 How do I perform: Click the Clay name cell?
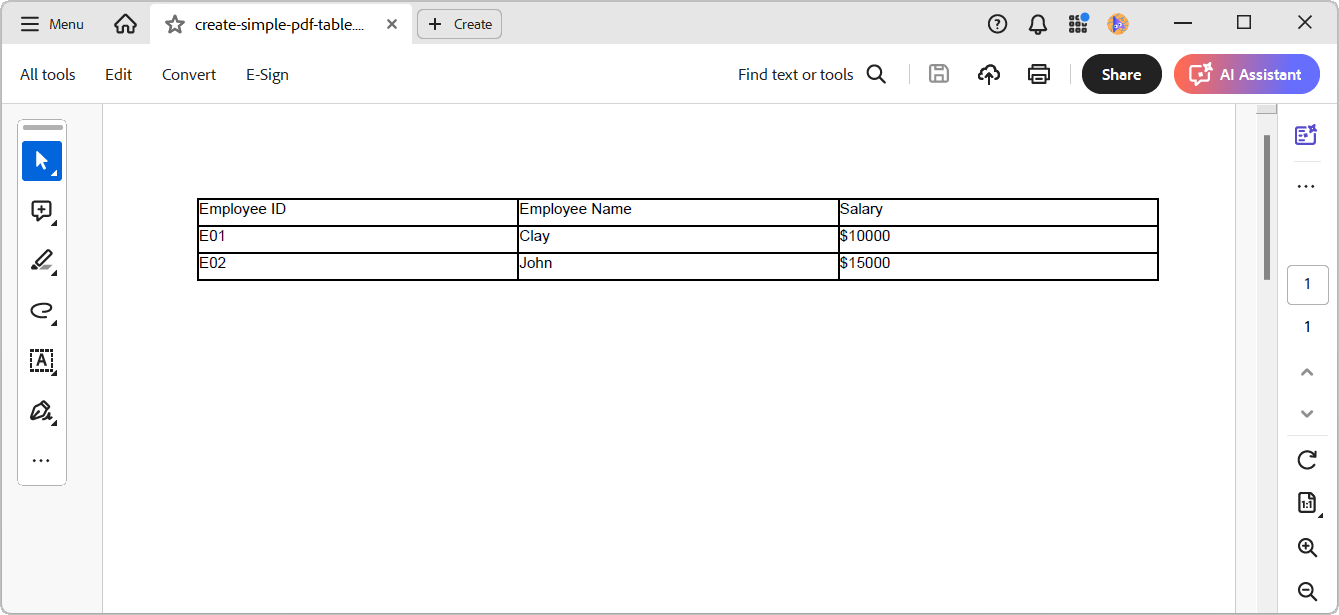(x=678, y=239)
